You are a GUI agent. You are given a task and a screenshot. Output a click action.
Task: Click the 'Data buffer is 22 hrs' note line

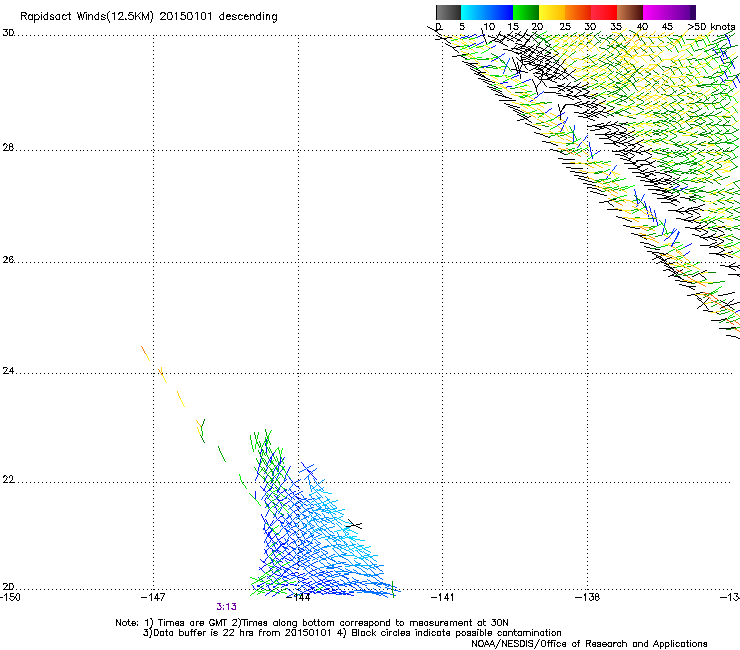352,633
